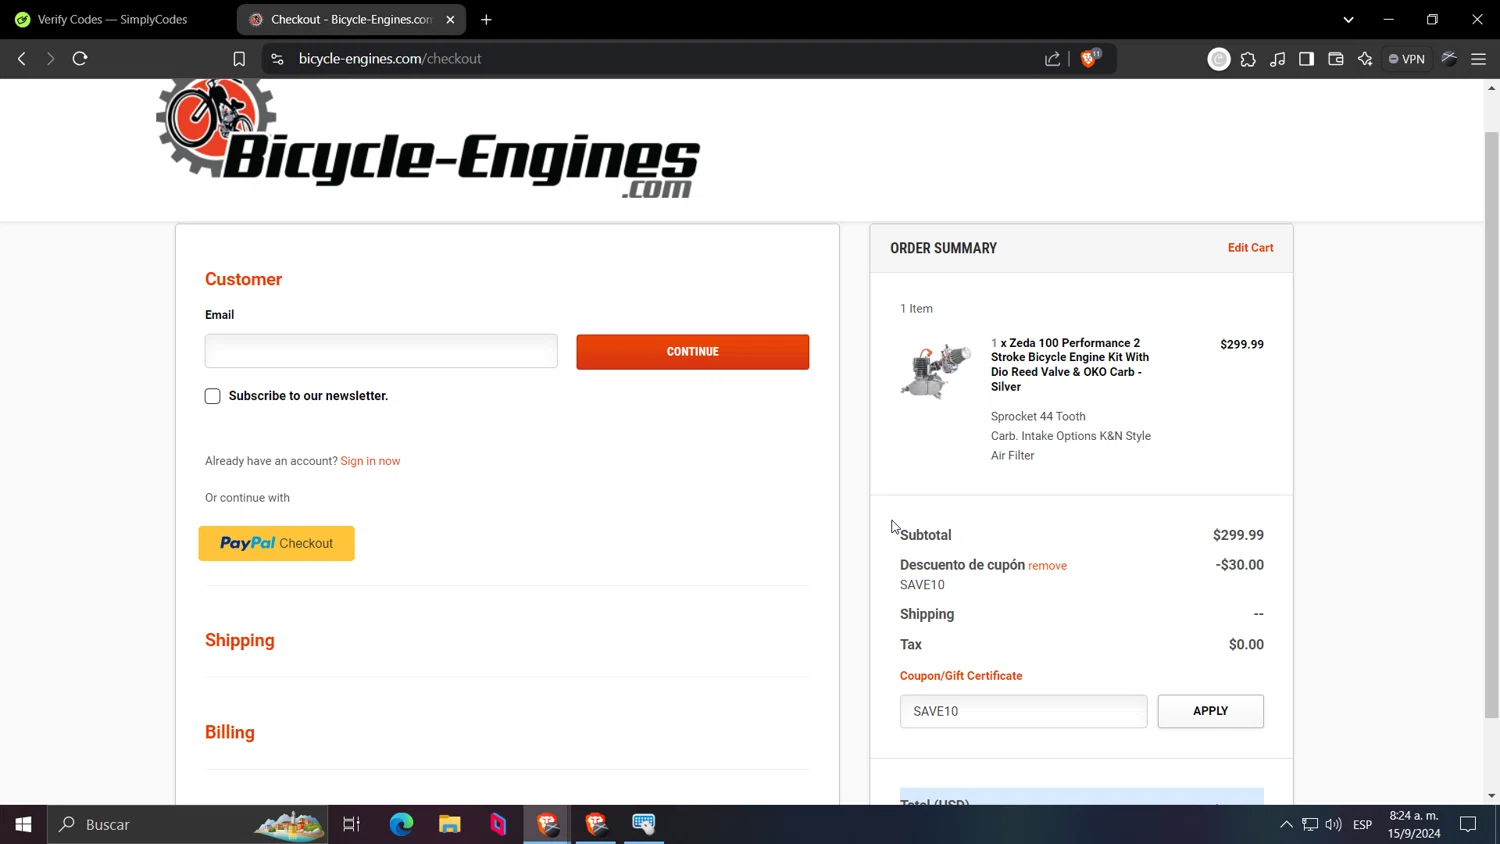
Task: Open the network icon in system tray
Action: 1310,825
